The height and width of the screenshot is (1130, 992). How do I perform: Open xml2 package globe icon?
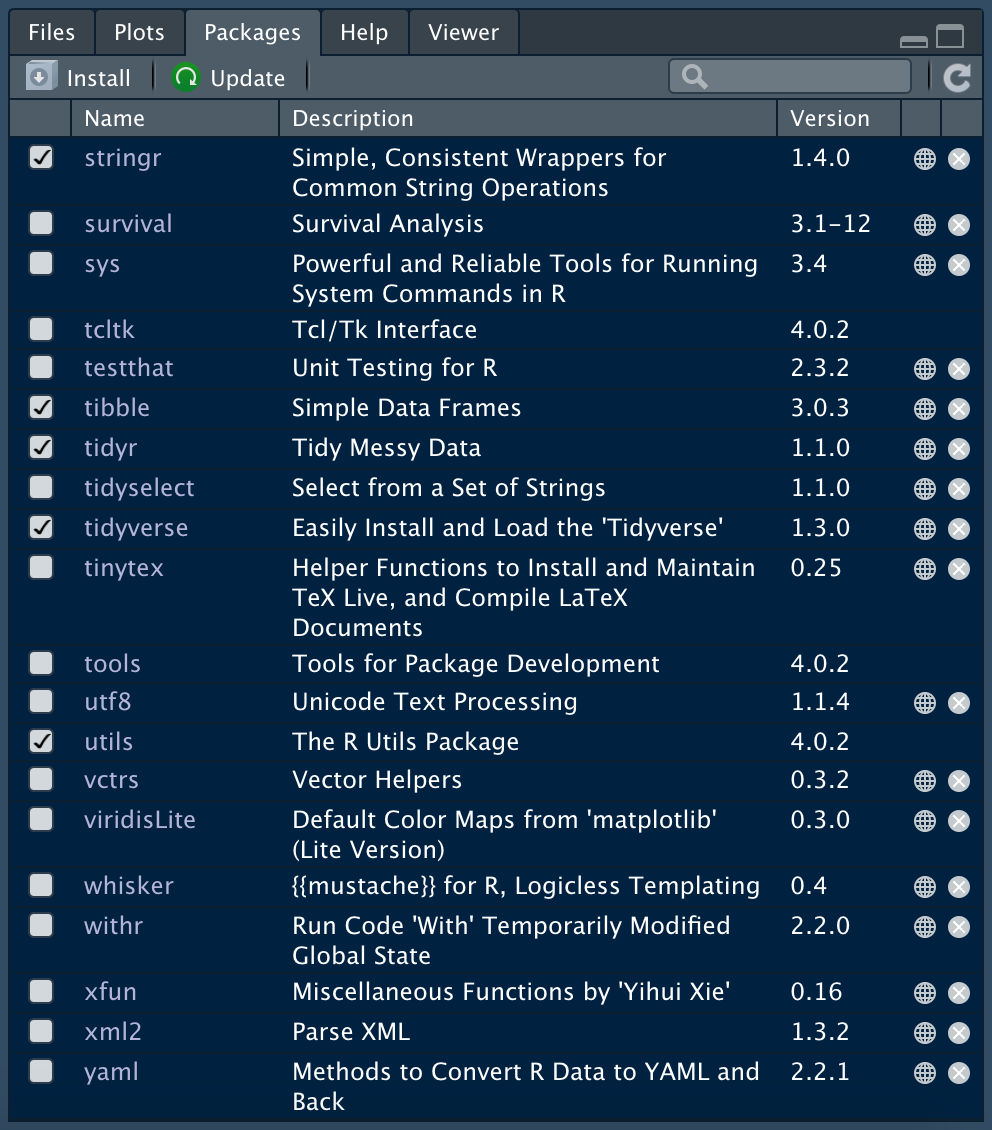point(924,1033)
